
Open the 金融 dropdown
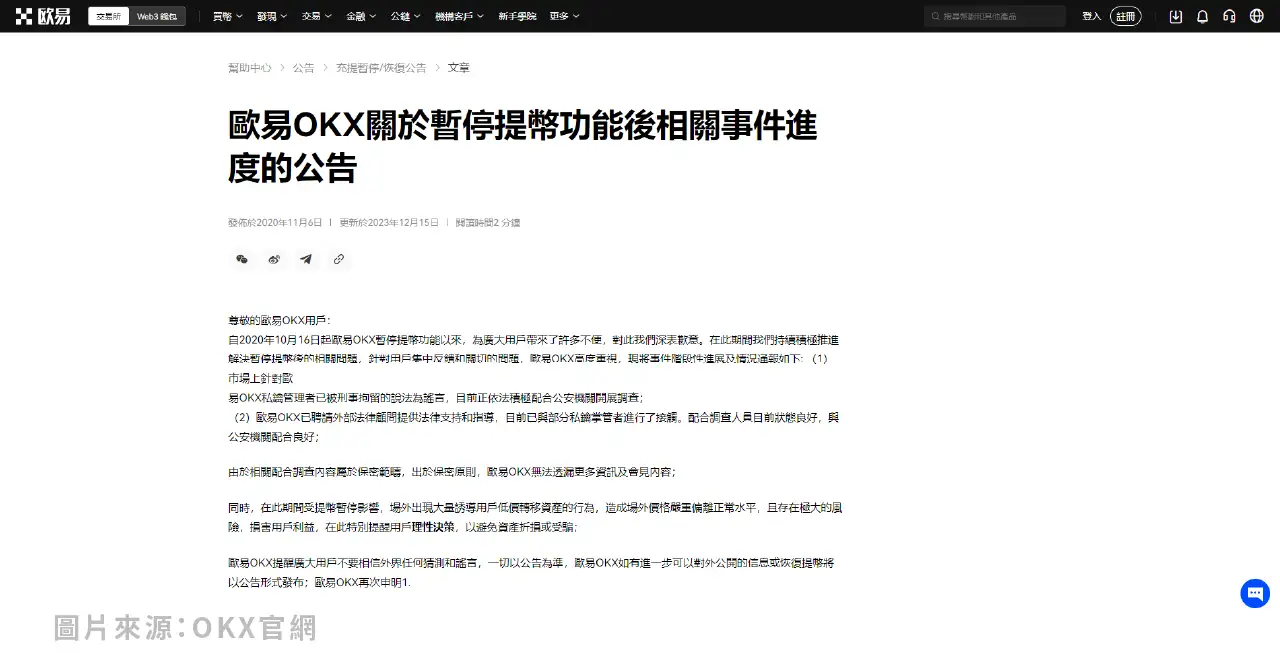pyautogui.click(x=360, y=16)
